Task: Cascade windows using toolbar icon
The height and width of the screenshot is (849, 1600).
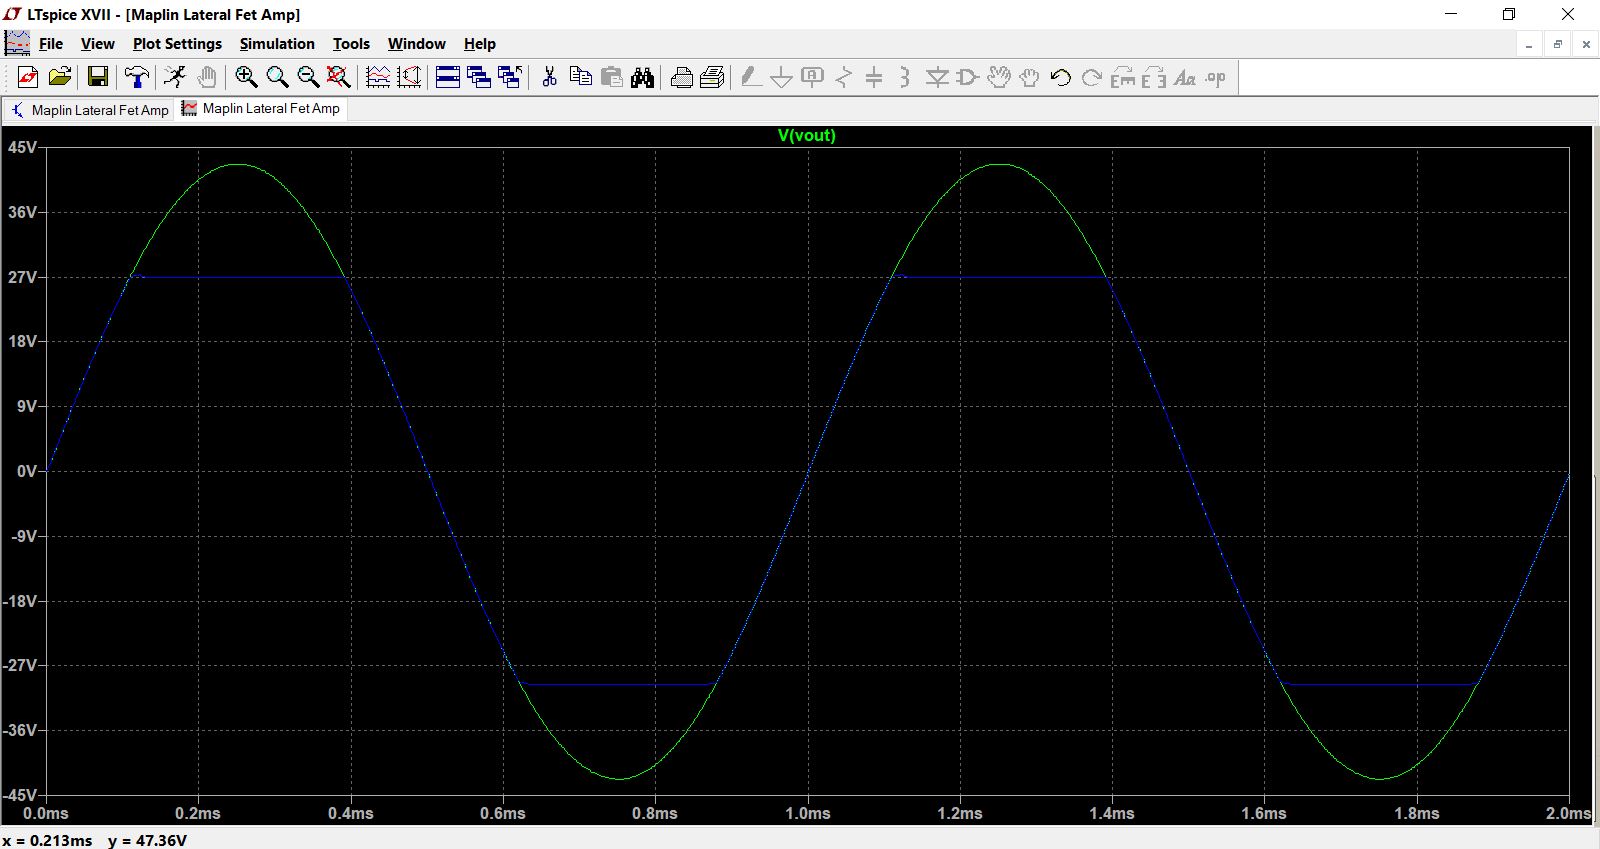Action: click(479, 77)
